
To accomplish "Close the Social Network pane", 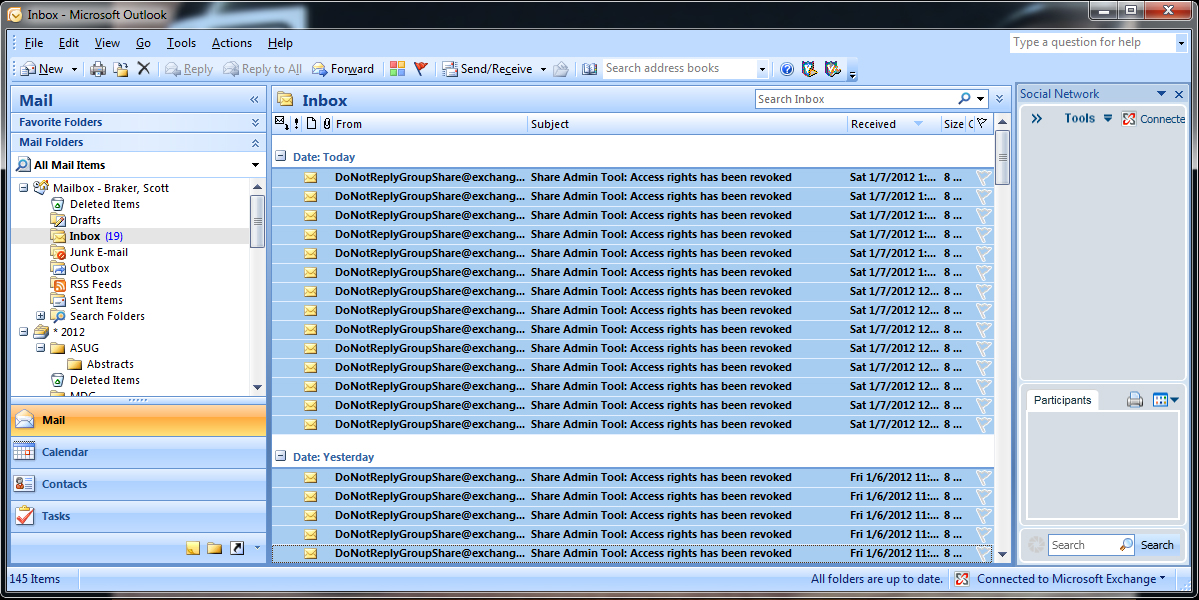I will point(1178,94).
